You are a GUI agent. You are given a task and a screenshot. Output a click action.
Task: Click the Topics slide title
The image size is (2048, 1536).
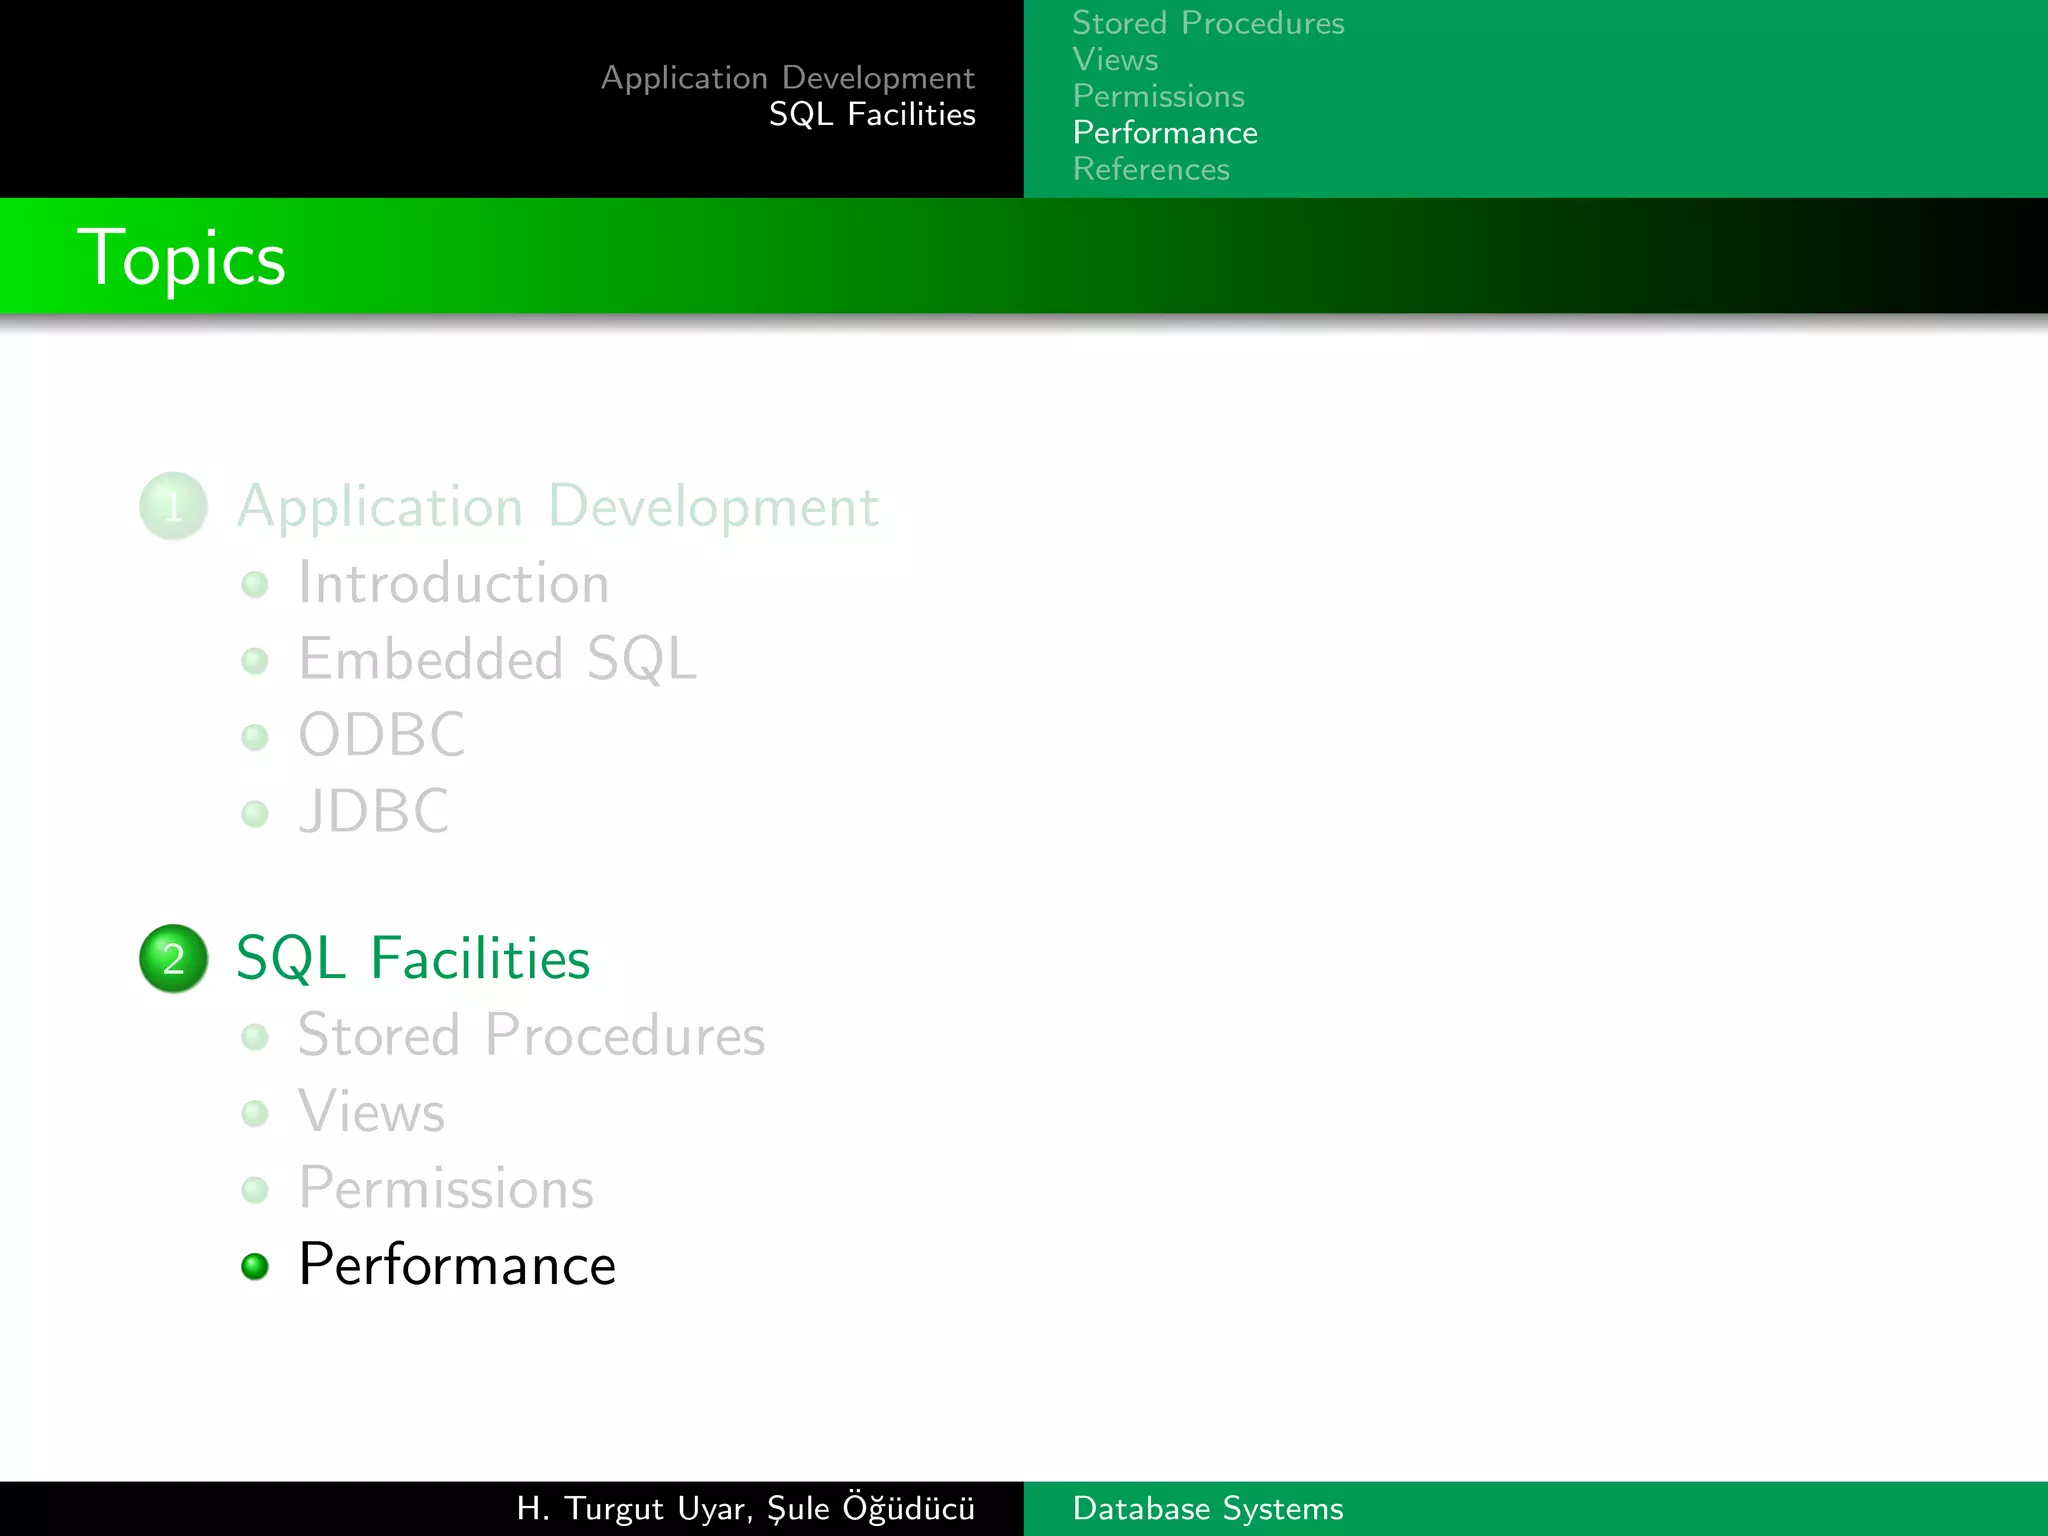[181, 258]
